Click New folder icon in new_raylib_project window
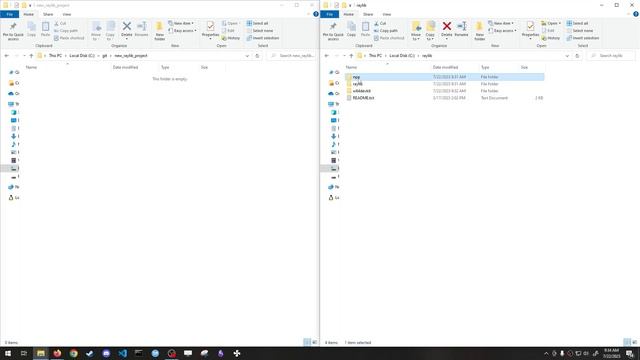The width and height of the screenshot is (640, 360). point(160,27)
